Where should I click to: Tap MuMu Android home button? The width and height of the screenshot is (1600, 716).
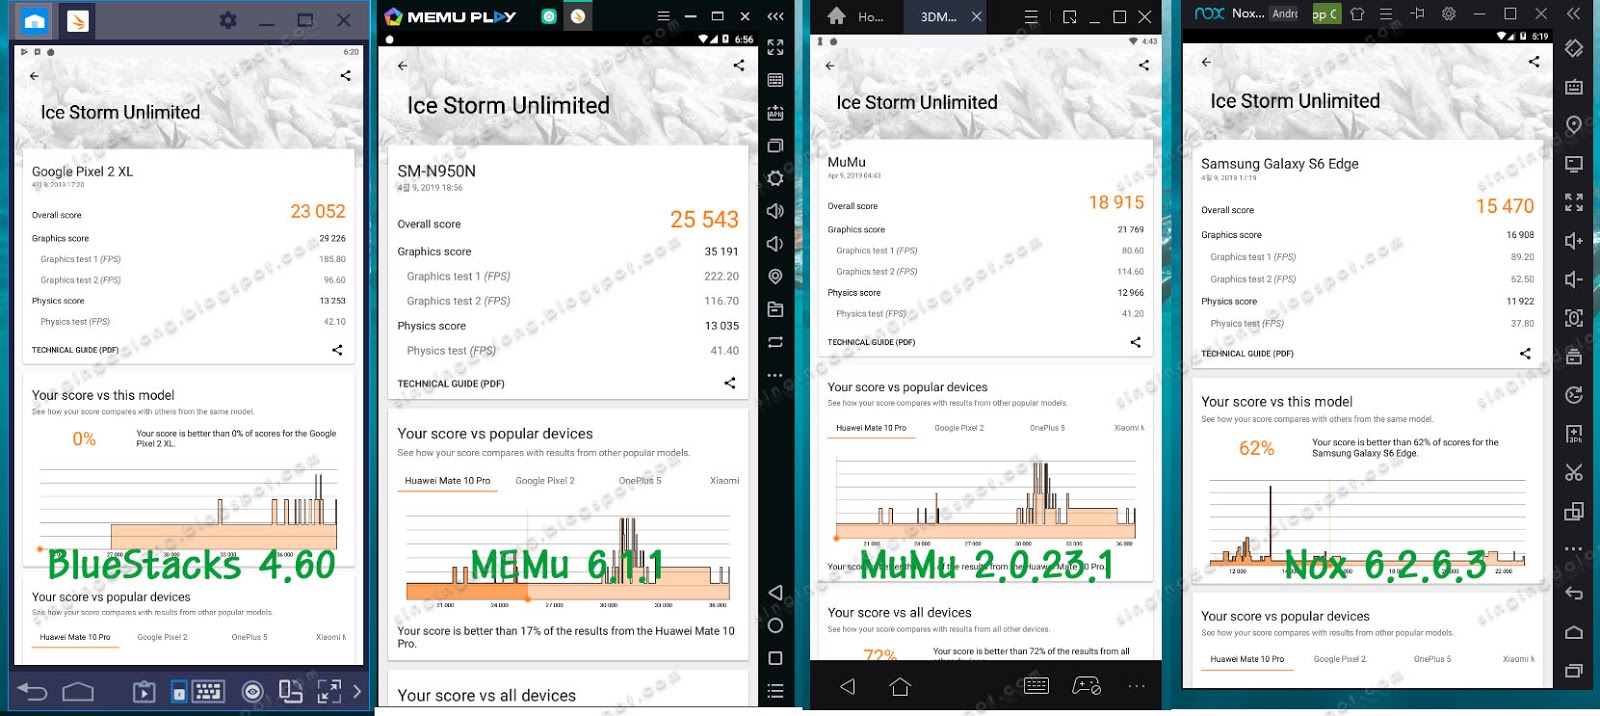pyautogui.click(x=900, y=686)
